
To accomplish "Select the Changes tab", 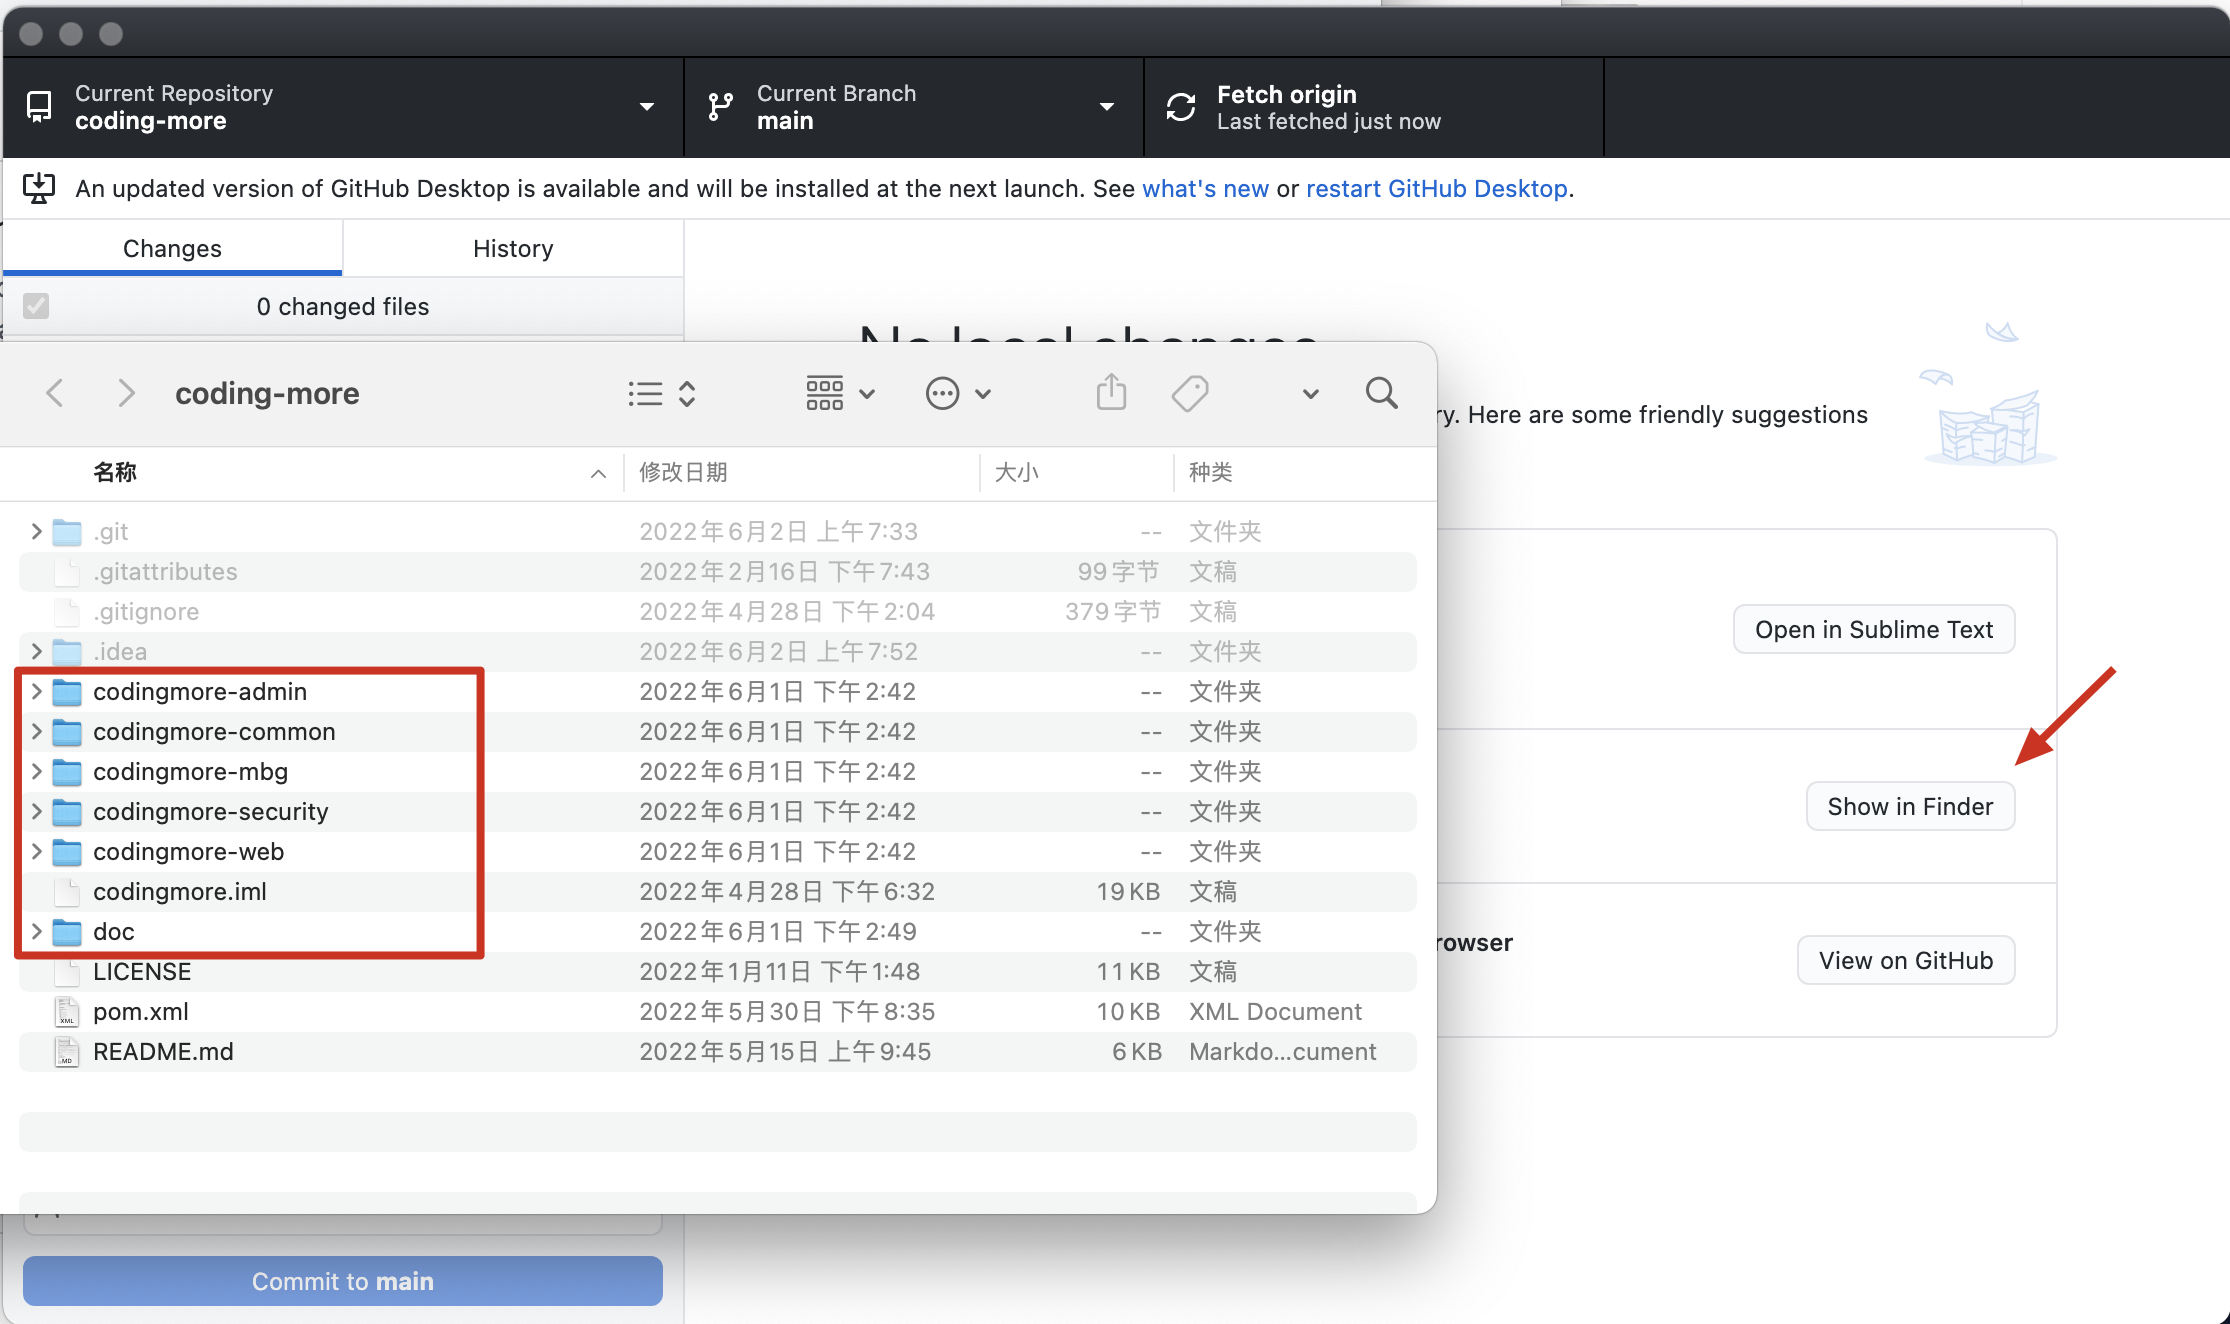I will pyautogui.click(x=172, y=248).
